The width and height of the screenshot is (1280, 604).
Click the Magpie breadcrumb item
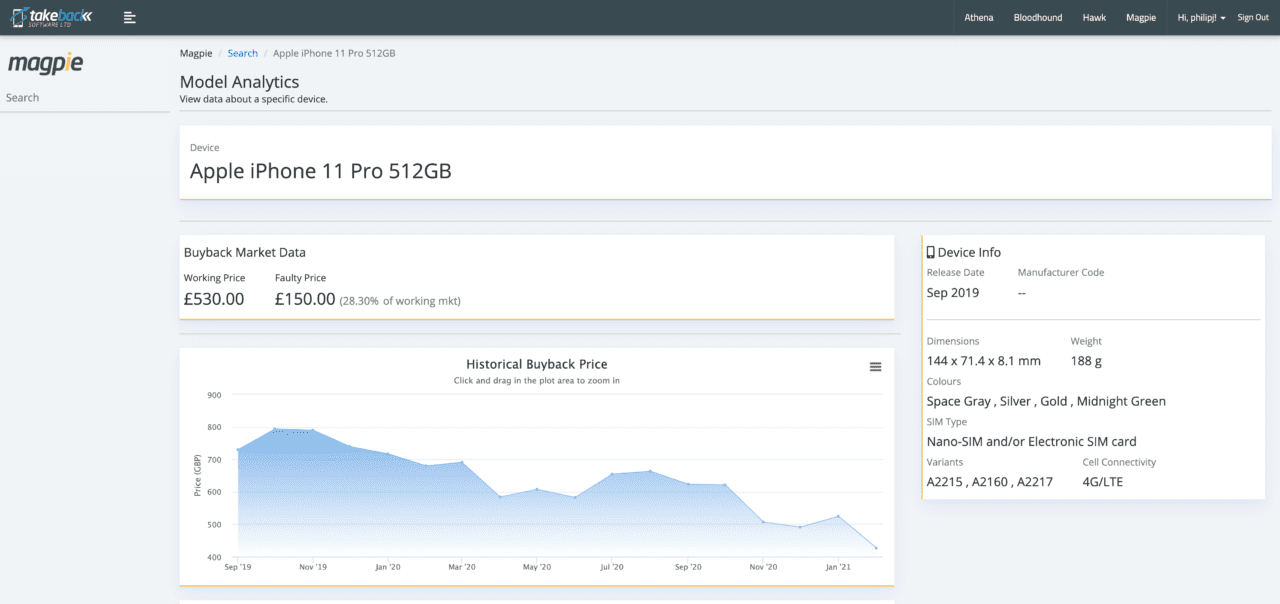pos(196,53)
